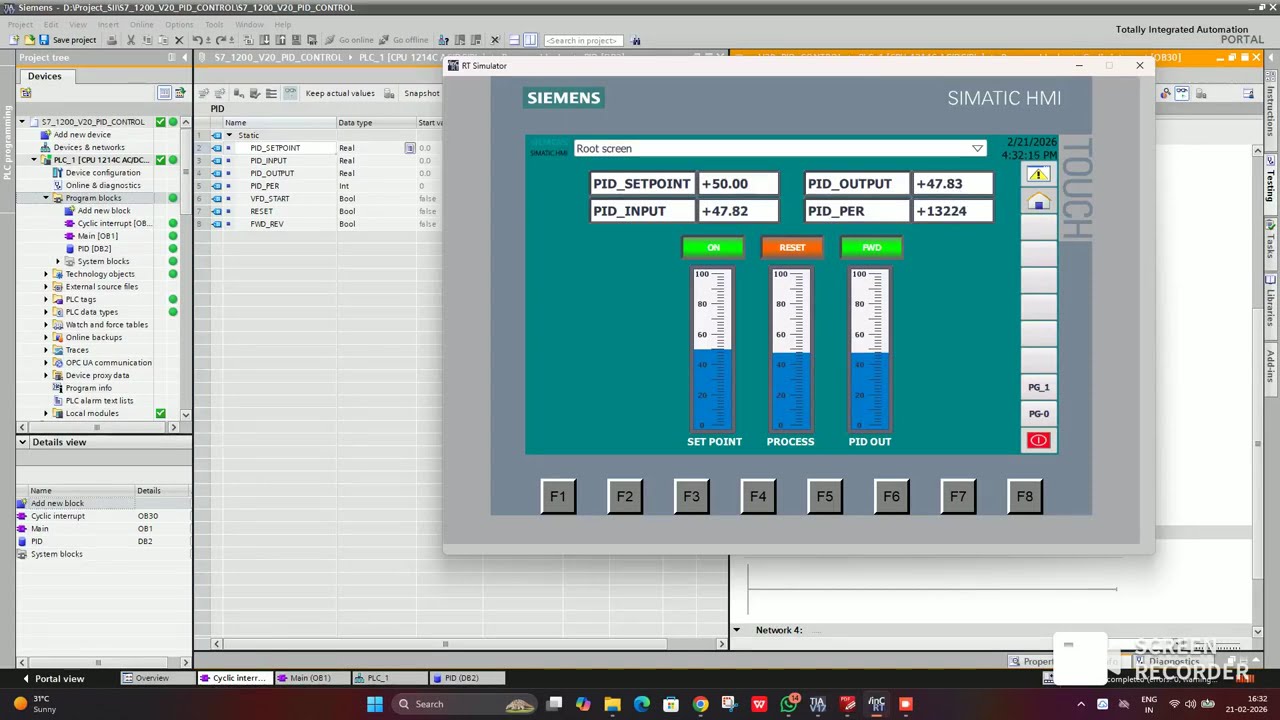
Task: Collapse the Details view panel
Action: tap(22, 442)
